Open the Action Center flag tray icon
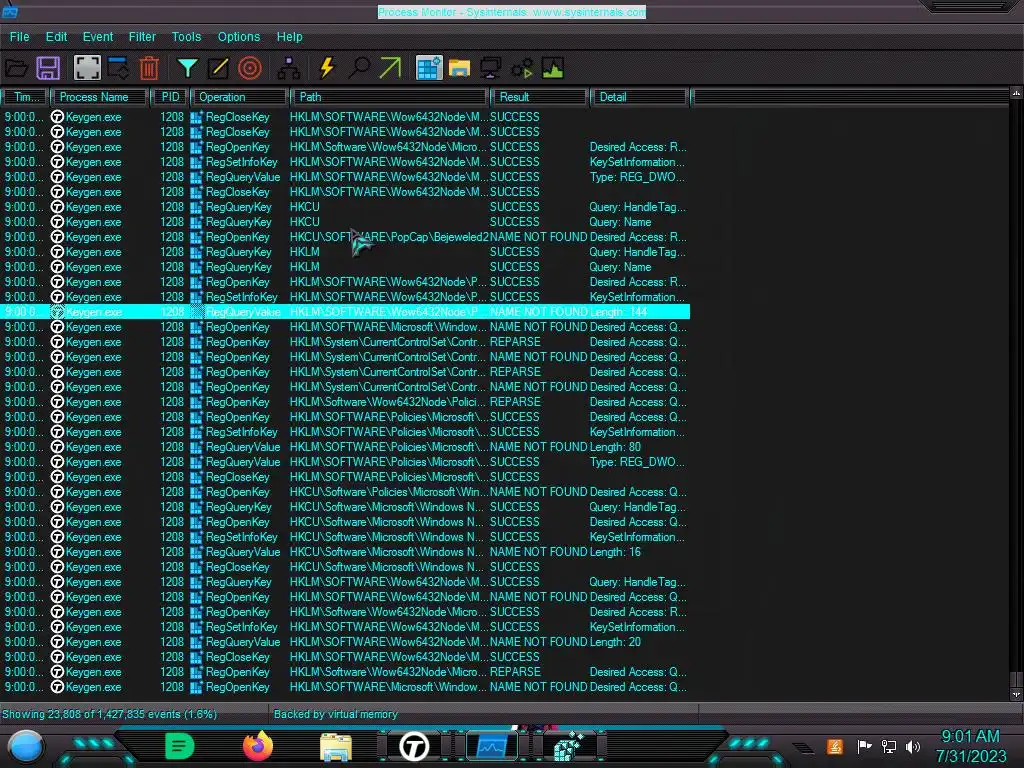1024x768 pixels. click(x=864, y=746)
